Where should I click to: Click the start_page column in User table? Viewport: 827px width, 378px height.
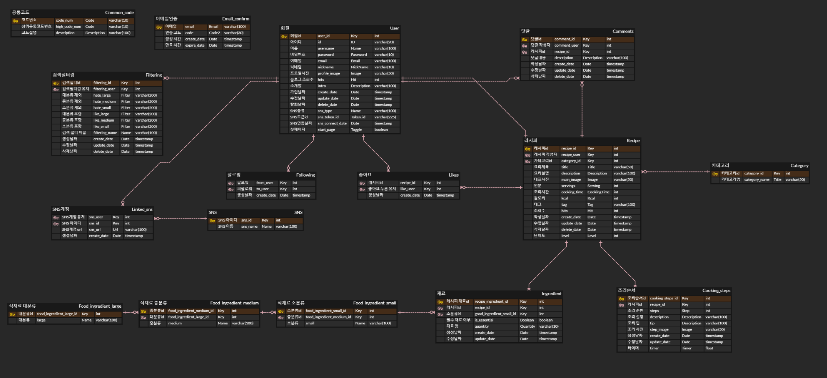pos(340,130)
